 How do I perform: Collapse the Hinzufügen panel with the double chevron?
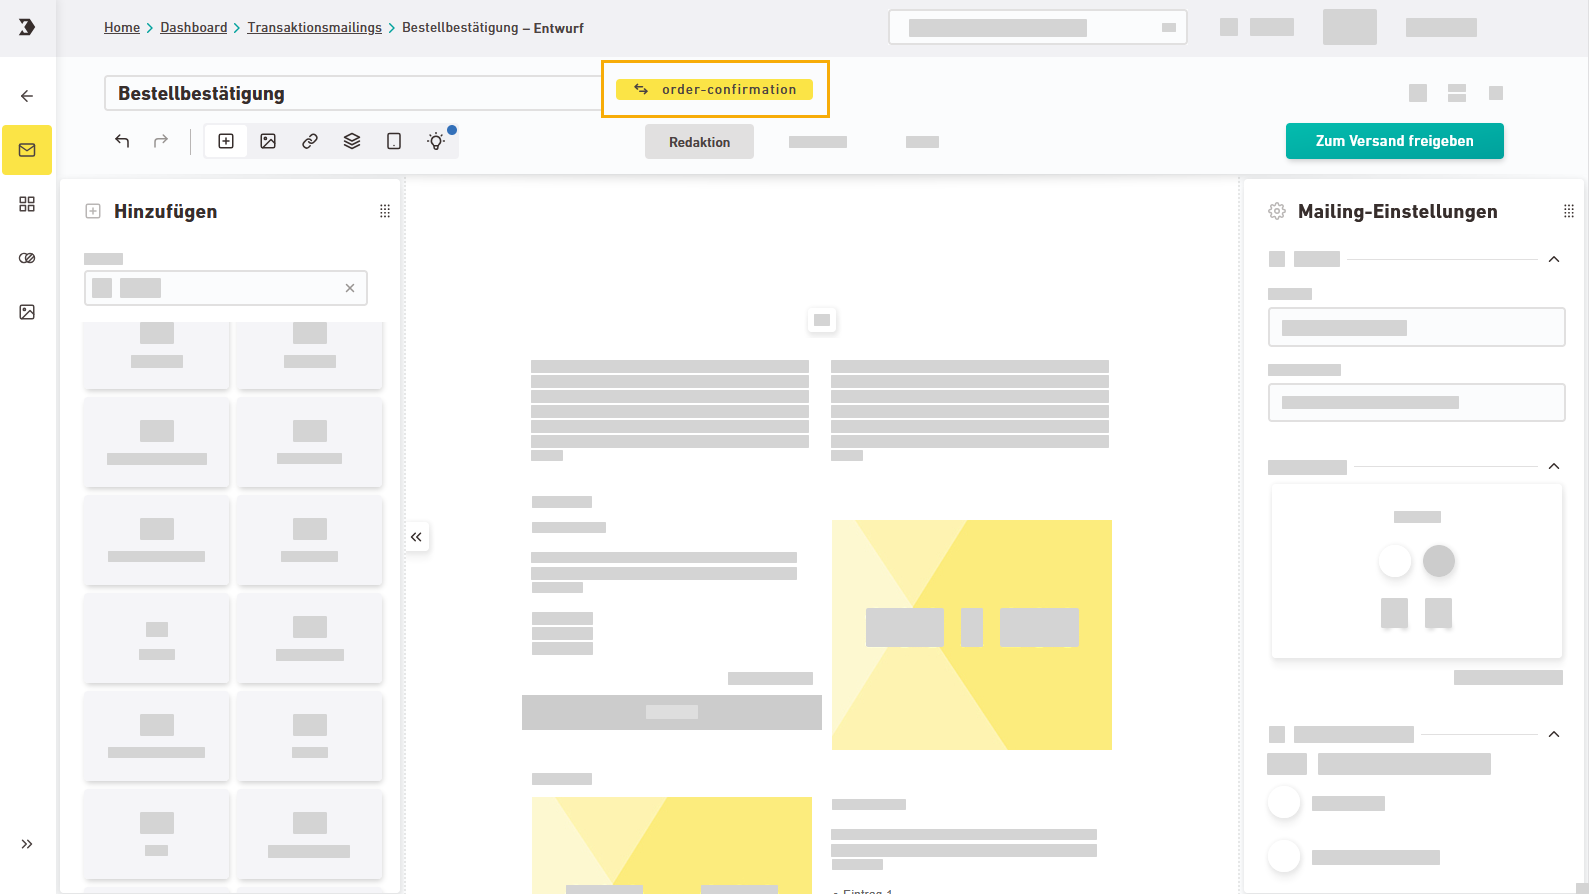(416, 537)
